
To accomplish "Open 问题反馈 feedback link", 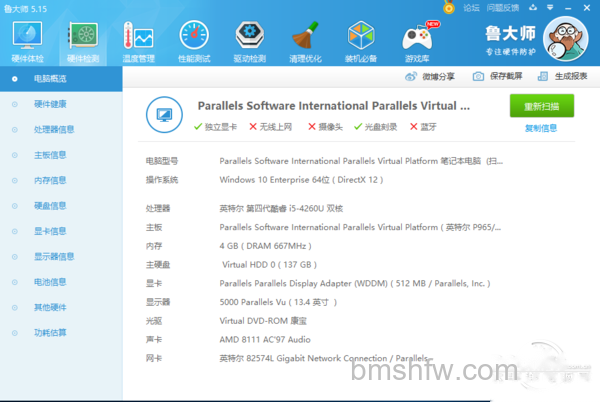I will coord(503,8).
